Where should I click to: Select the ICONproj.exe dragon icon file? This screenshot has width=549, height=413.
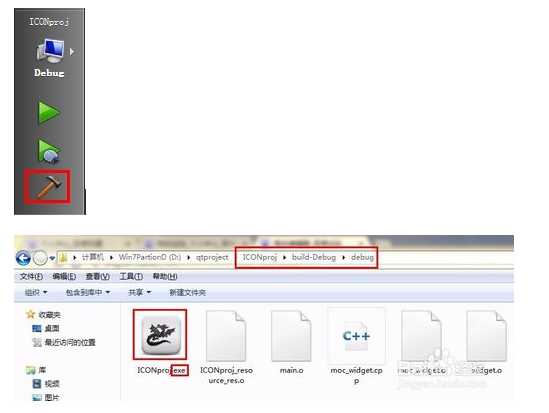click(x=161, y=335)
